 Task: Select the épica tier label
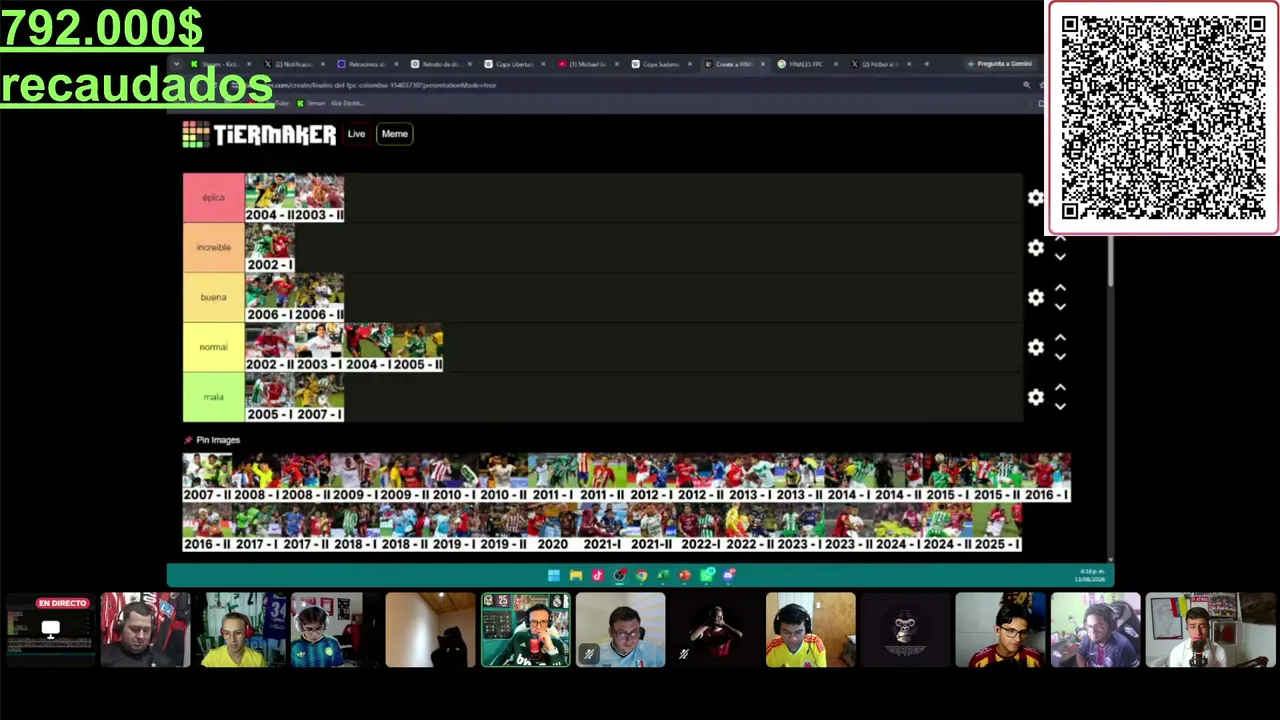213,198
